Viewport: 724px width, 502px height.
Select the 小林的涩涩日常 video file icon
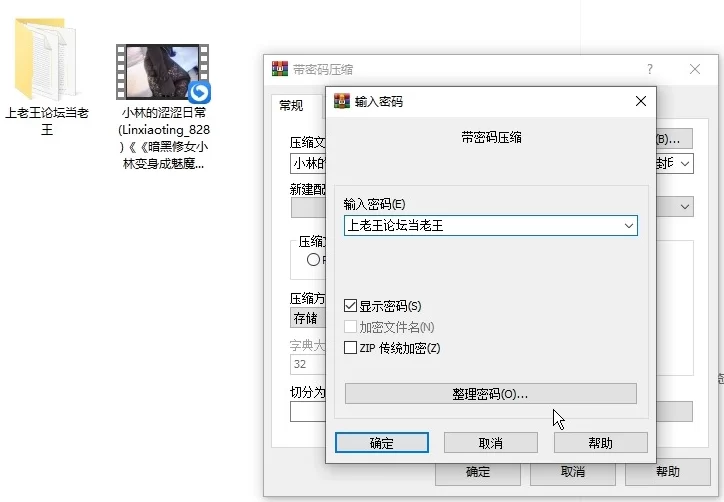click(162, 73)
